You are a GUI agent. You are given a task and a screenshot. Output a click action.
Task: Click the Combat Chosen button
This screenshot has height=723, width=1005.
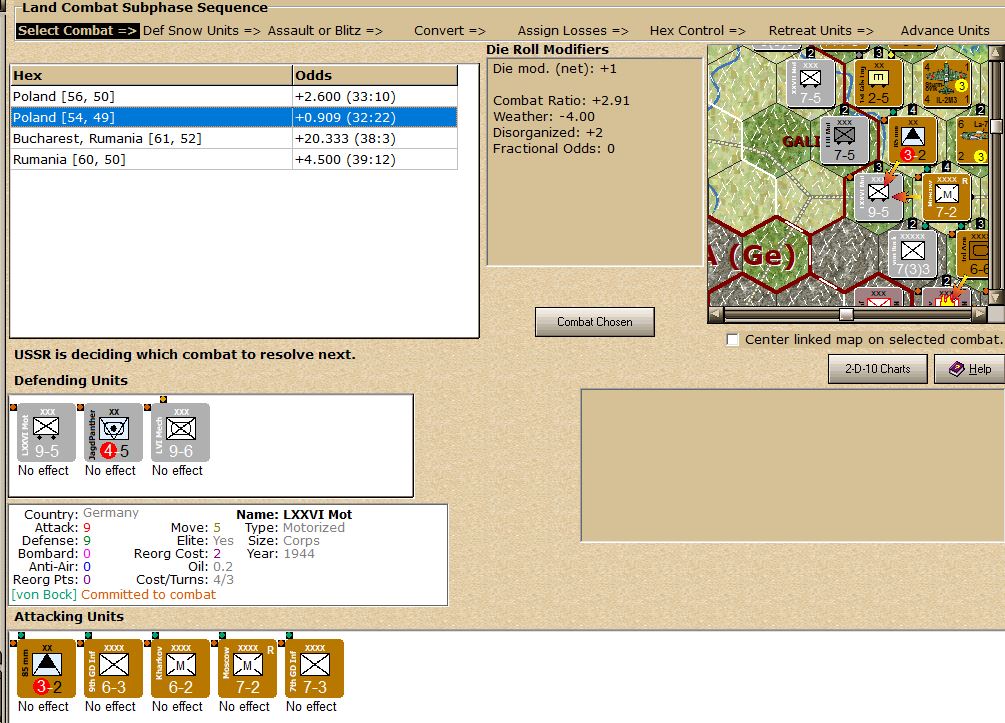pos(595,322)
